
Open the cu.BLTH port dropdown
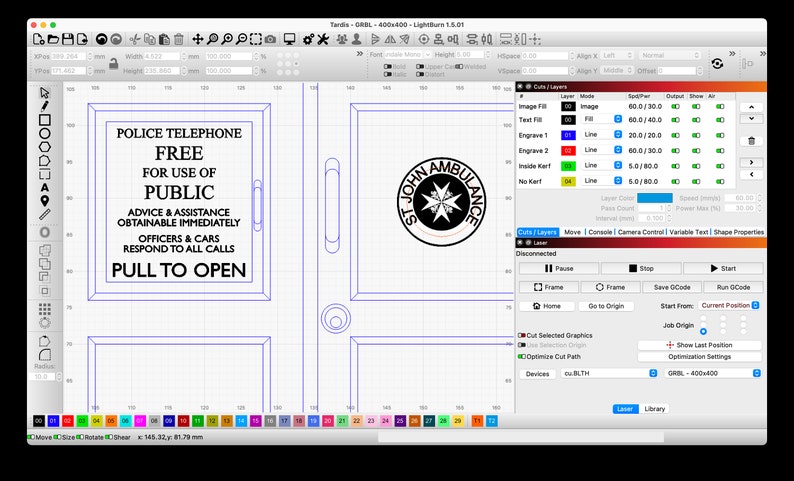(609, 373)
